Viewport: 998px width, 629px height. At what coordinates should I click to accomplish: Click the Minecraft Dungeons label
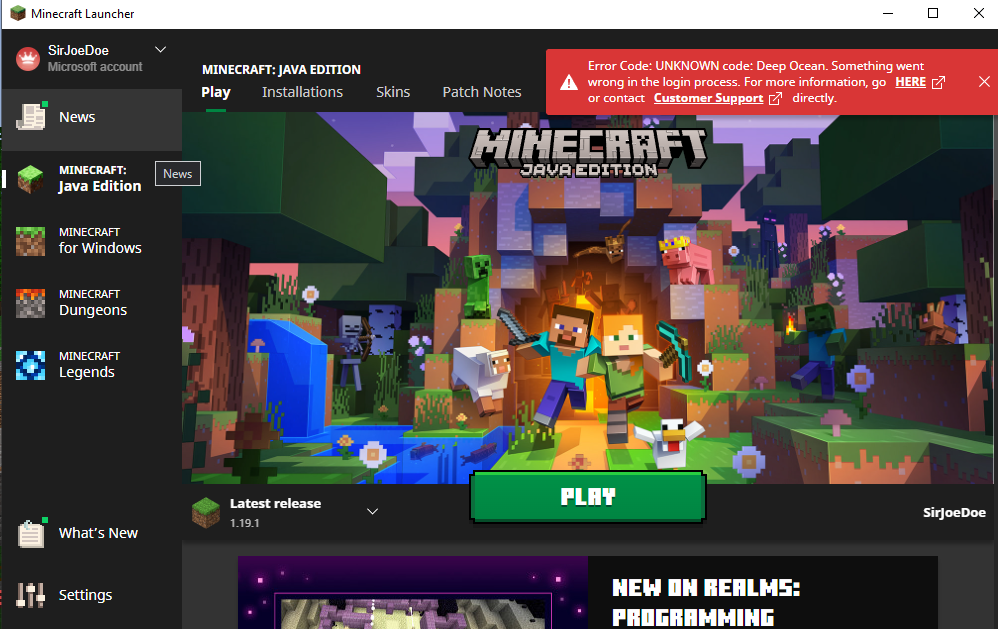point(93,303)
